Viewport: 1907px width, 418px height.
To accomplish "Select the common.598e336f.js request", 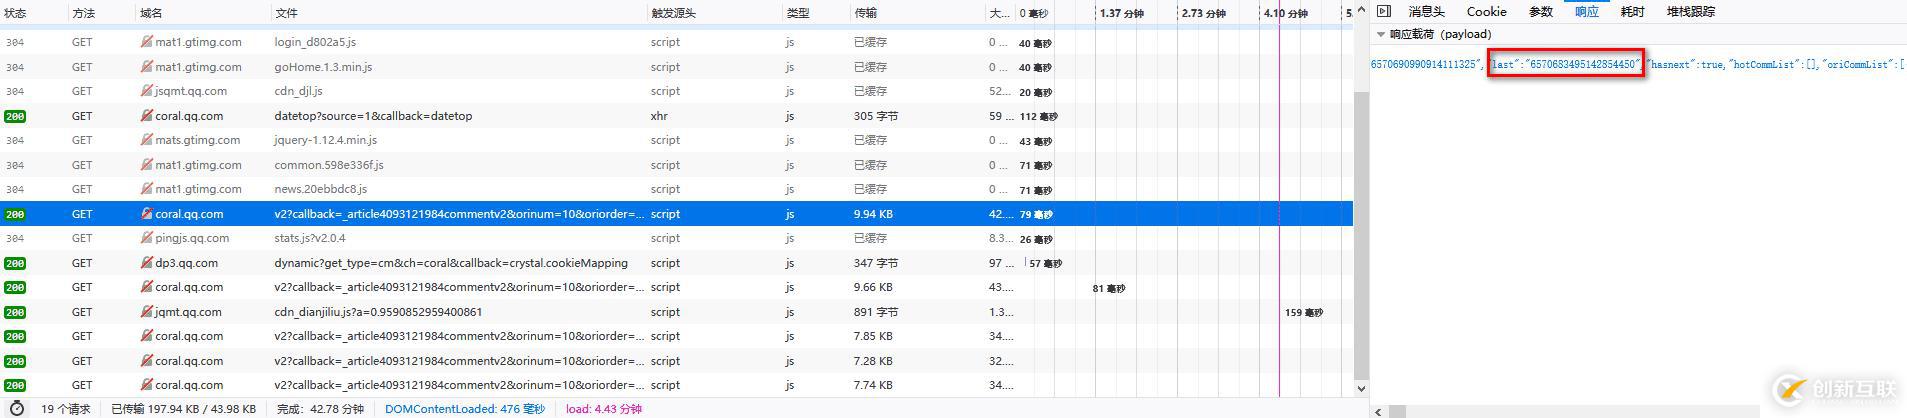I will click(x=676, y=165).
